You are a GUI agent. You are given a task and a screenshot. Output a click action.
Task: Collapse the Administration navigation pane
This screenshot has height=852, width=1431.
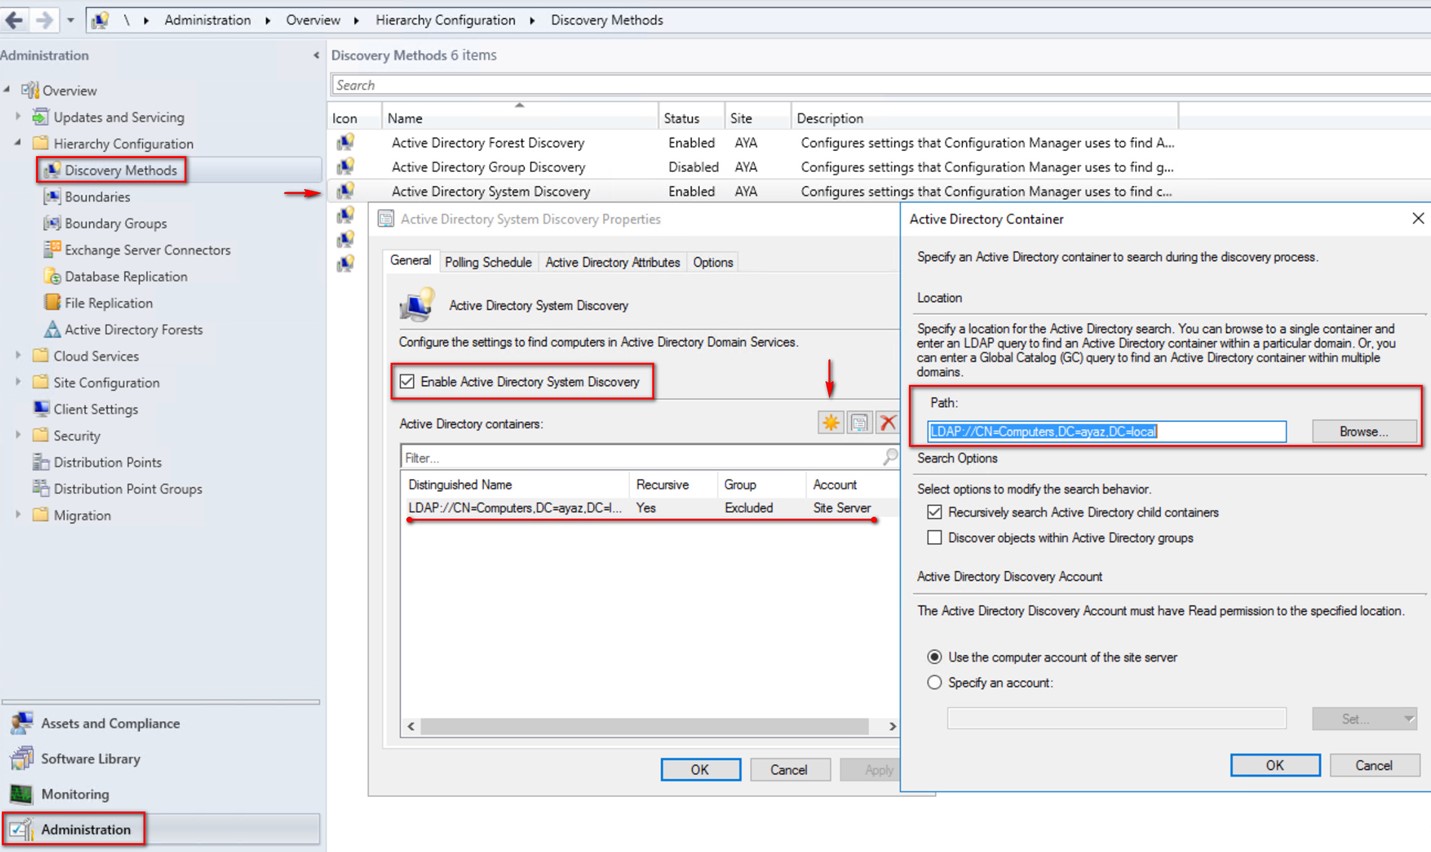click(316, 56)
